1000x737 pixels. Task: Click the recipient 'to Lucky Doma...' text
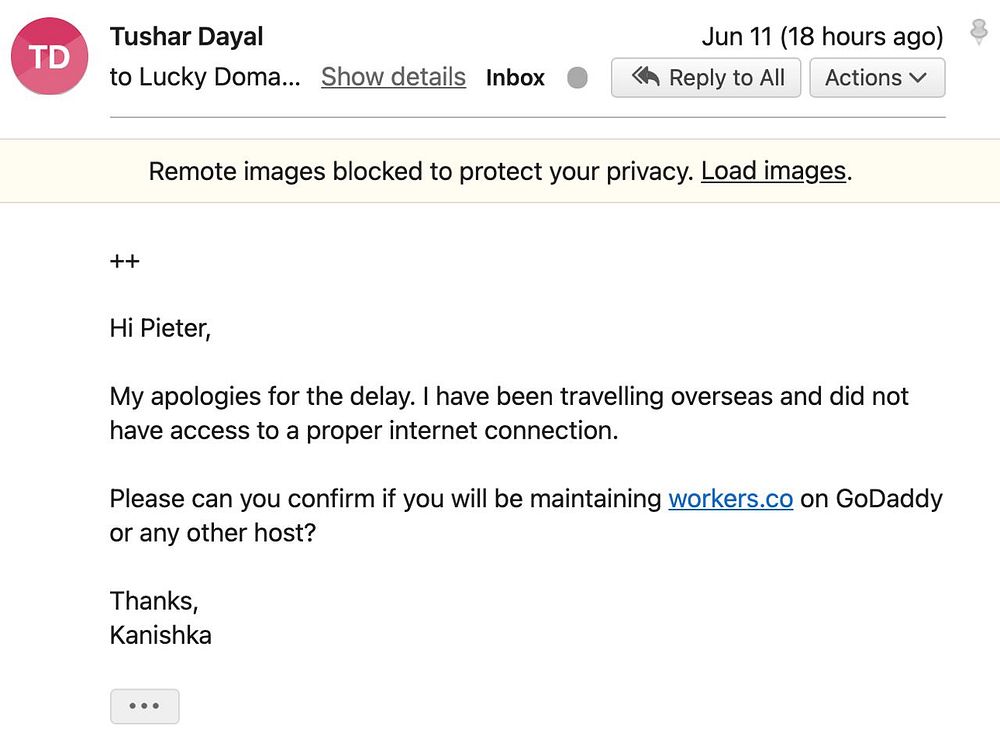click(x=205, y=77)
